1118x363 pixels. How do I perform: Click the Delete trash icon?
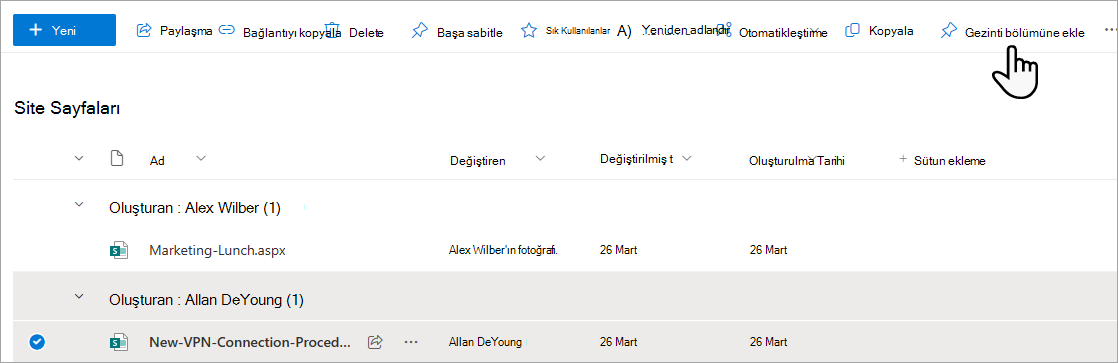pos(333,31)
